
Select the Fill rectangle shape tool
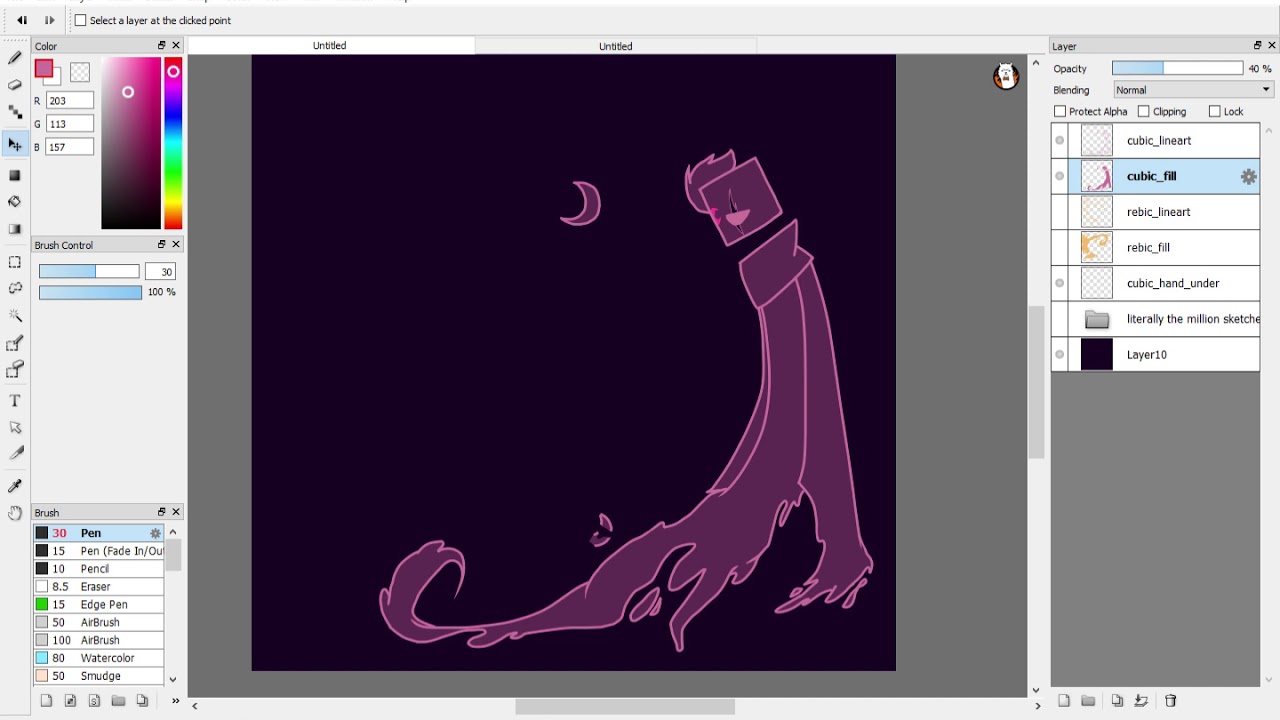click(15, 175)
